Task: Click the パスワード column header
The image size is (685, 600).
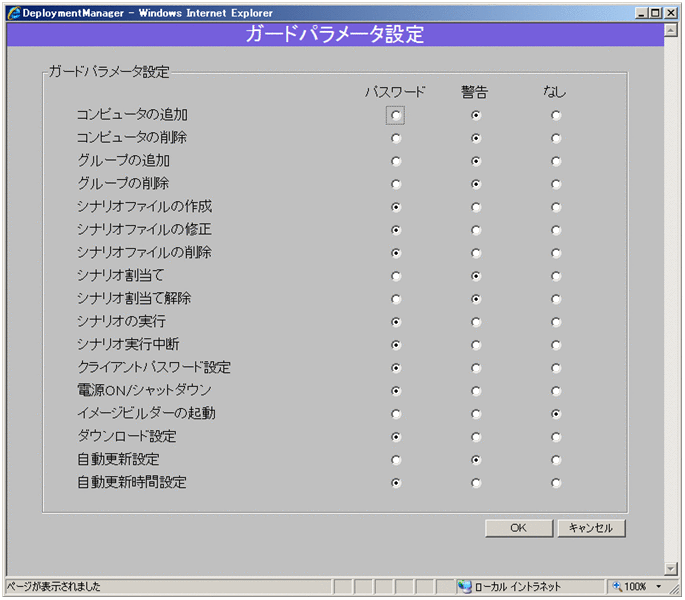Action: (395, 92)
